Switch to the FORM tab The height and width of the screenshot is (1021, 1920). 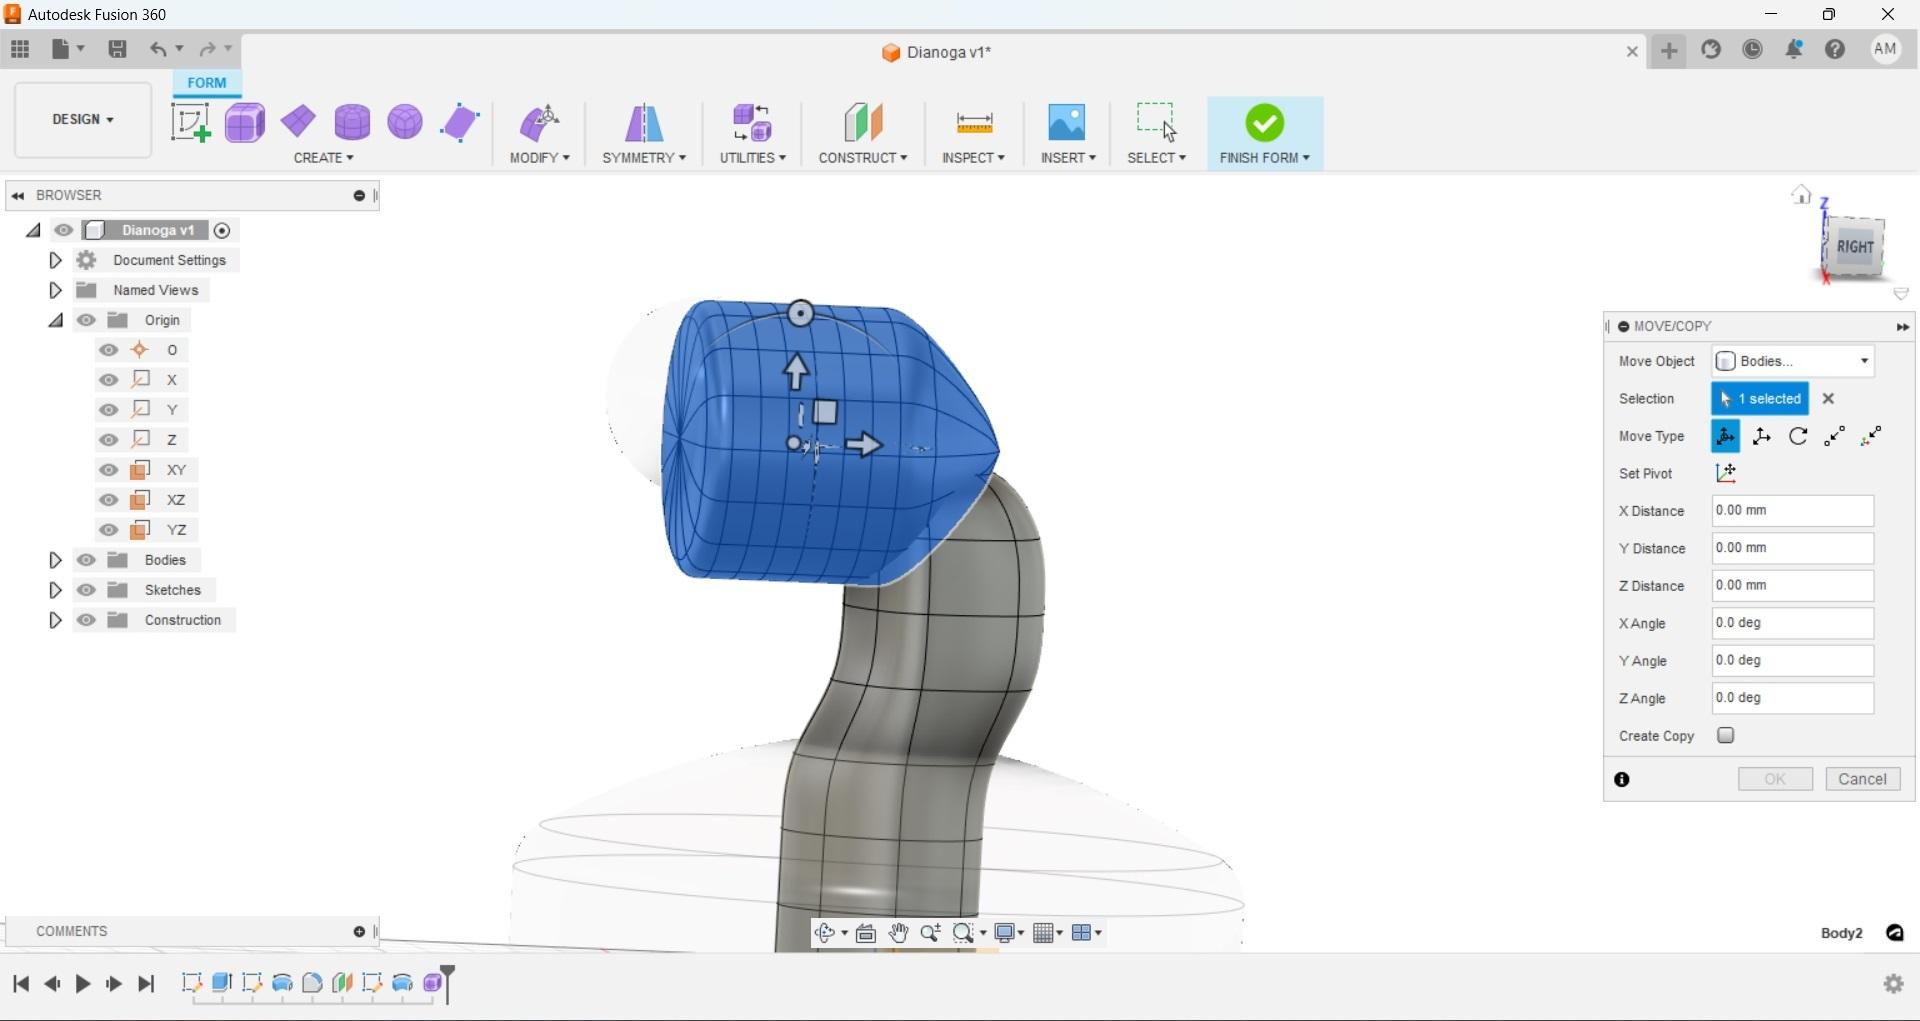[206, 82]
